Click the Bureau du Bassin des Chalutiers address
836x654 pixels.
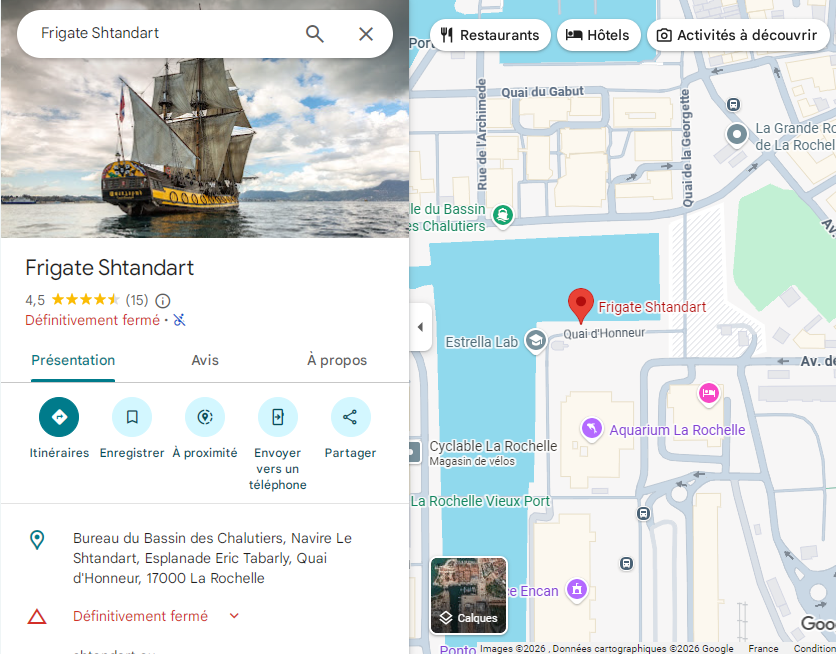point(212,558)
